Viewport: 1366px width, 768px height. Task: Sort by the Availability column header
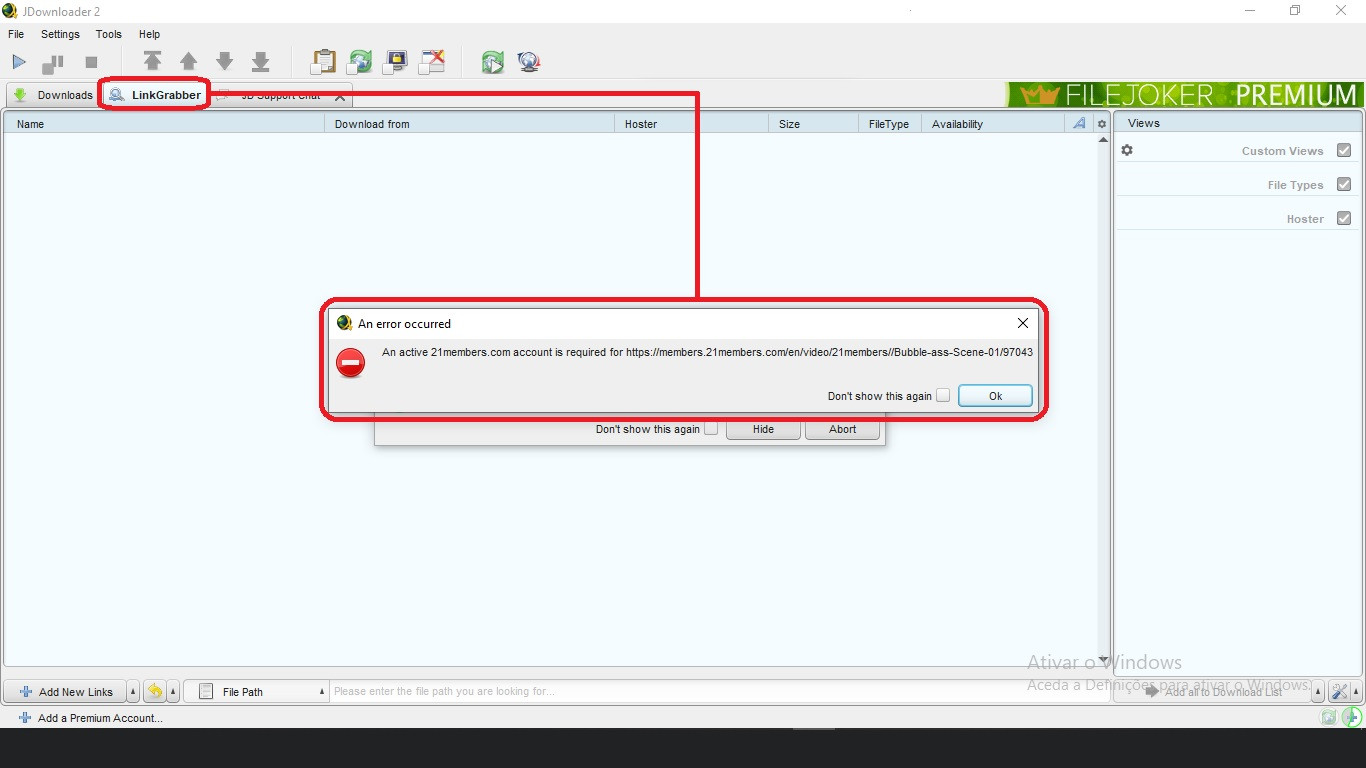coord(993,124)
